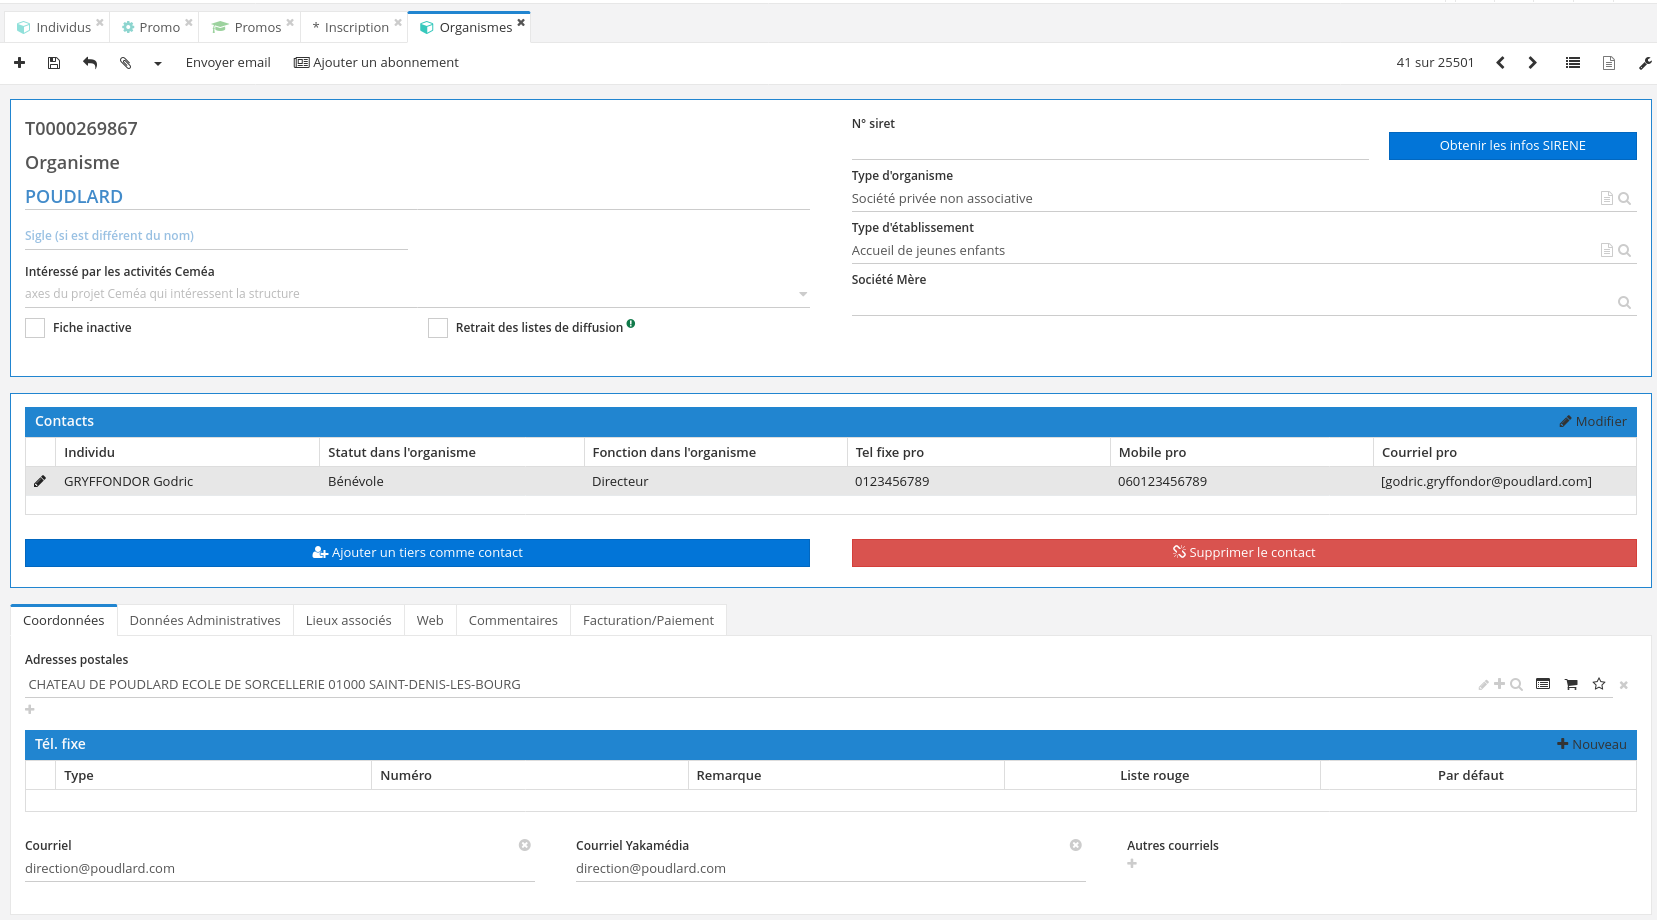Image resolution: width=1657 pixels, height=920 pixels.
Task: Search postal addresses with magnifier icon
Action: point(1516,684)
